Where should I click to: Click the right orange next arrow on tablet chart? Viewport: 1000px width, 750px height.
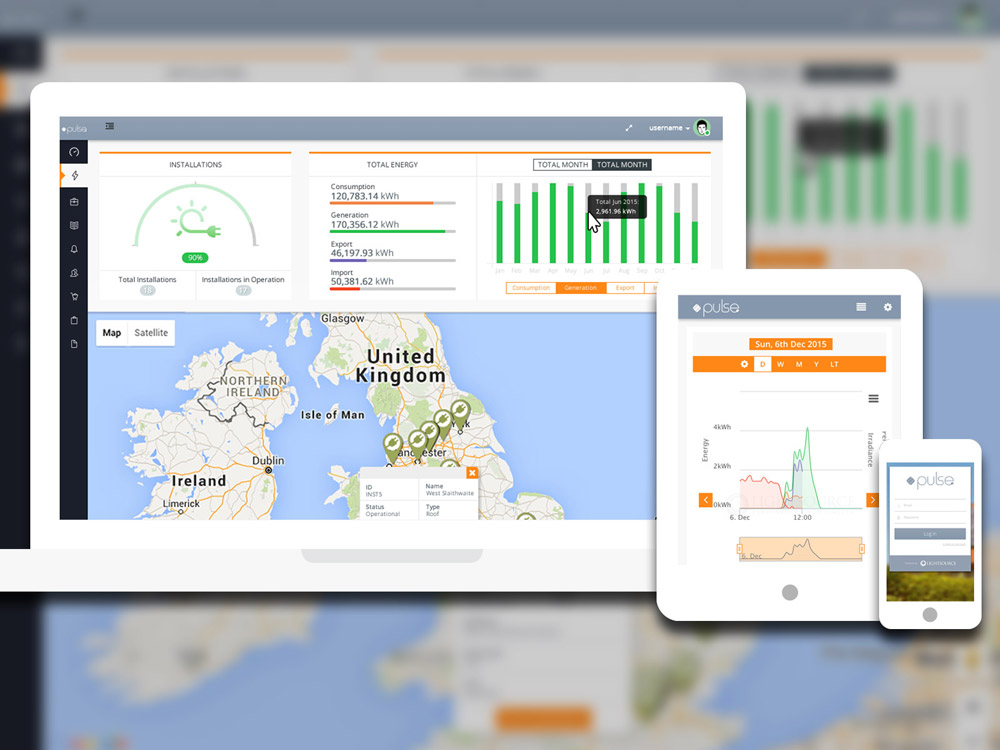[x=872, y=500]
